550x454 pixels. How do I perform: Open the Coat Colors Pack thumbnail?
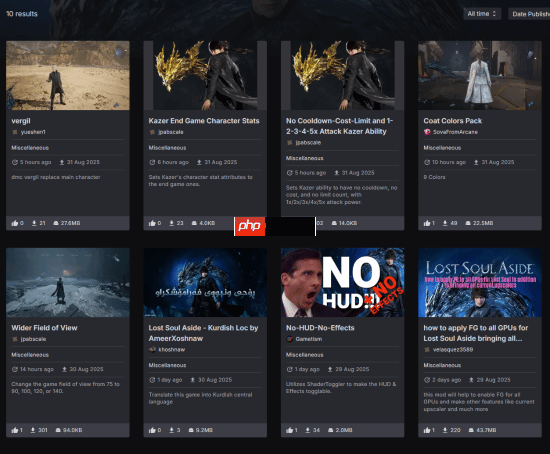(x=480, y=75)
